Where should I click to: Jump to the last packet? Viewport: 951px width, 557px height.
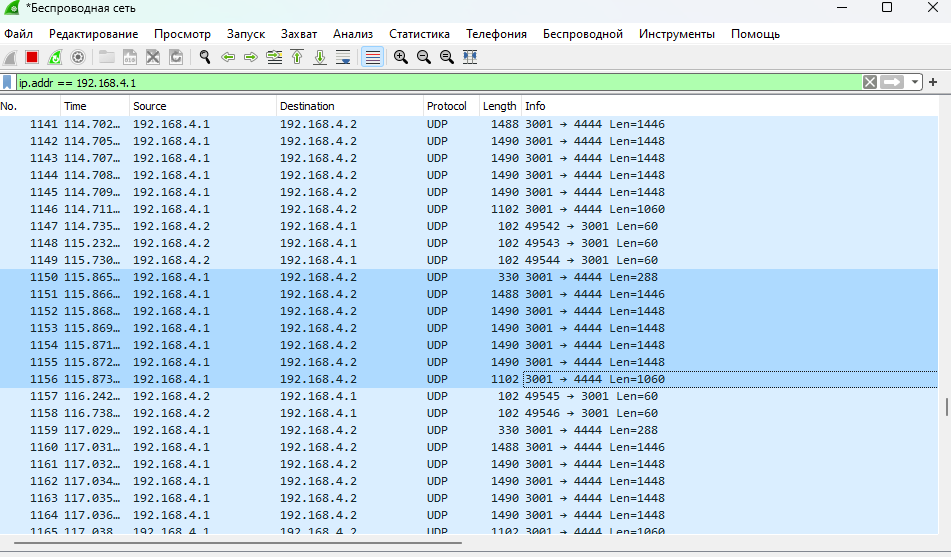(x=320, y=57)
